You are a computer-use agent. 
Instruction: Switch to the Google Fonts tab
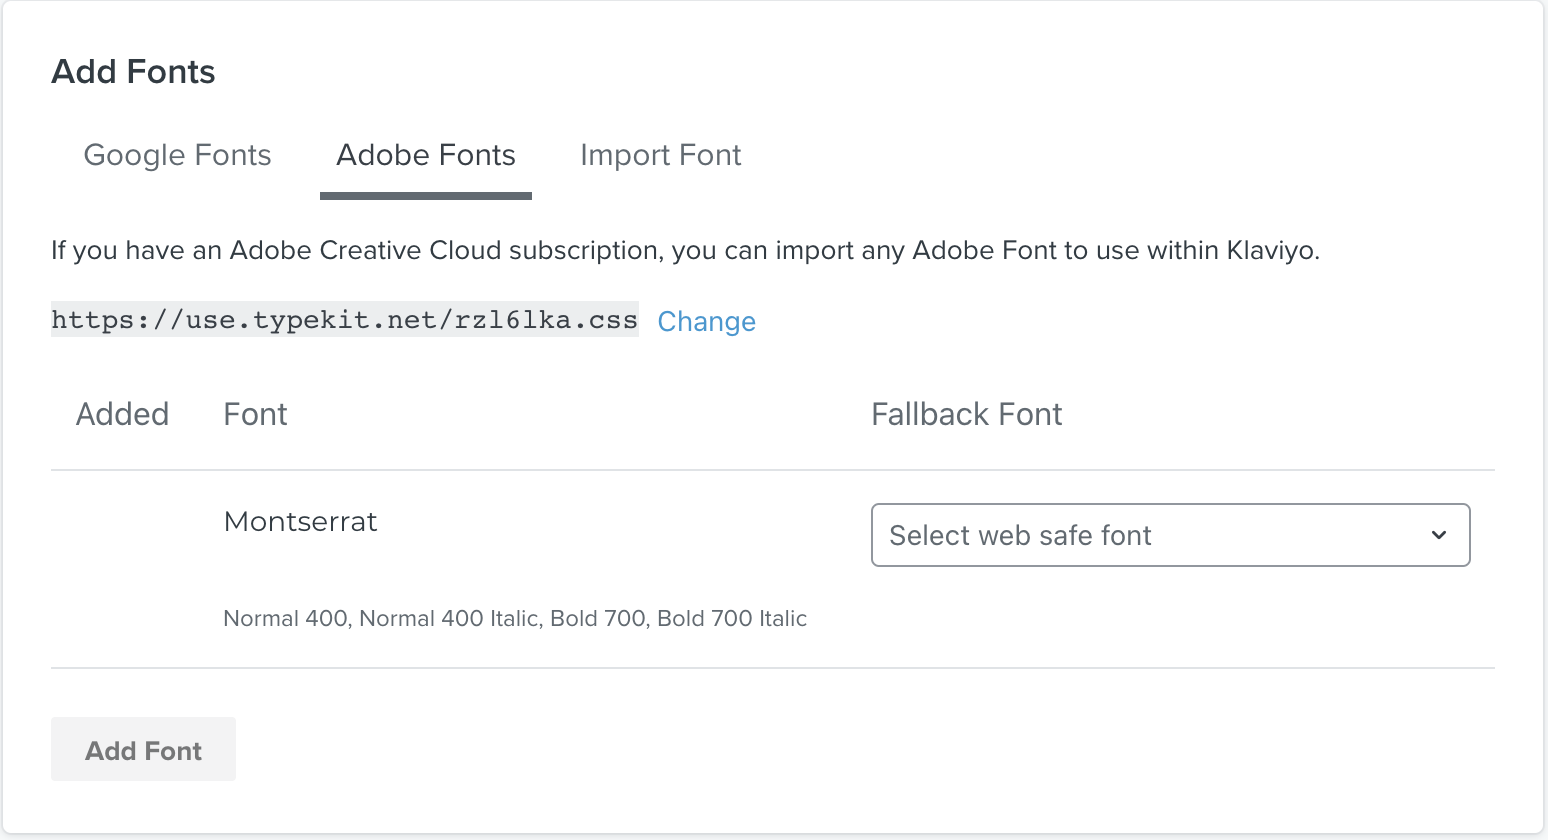coord(177,155)
